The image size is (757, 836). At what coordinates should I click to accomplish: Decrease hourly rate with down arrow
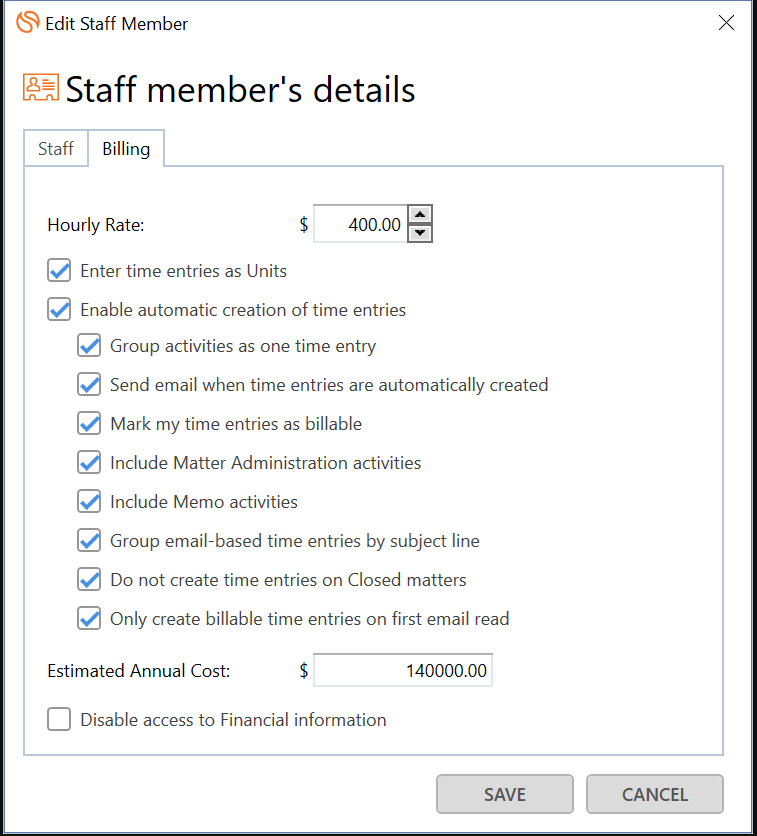[420, 233]
